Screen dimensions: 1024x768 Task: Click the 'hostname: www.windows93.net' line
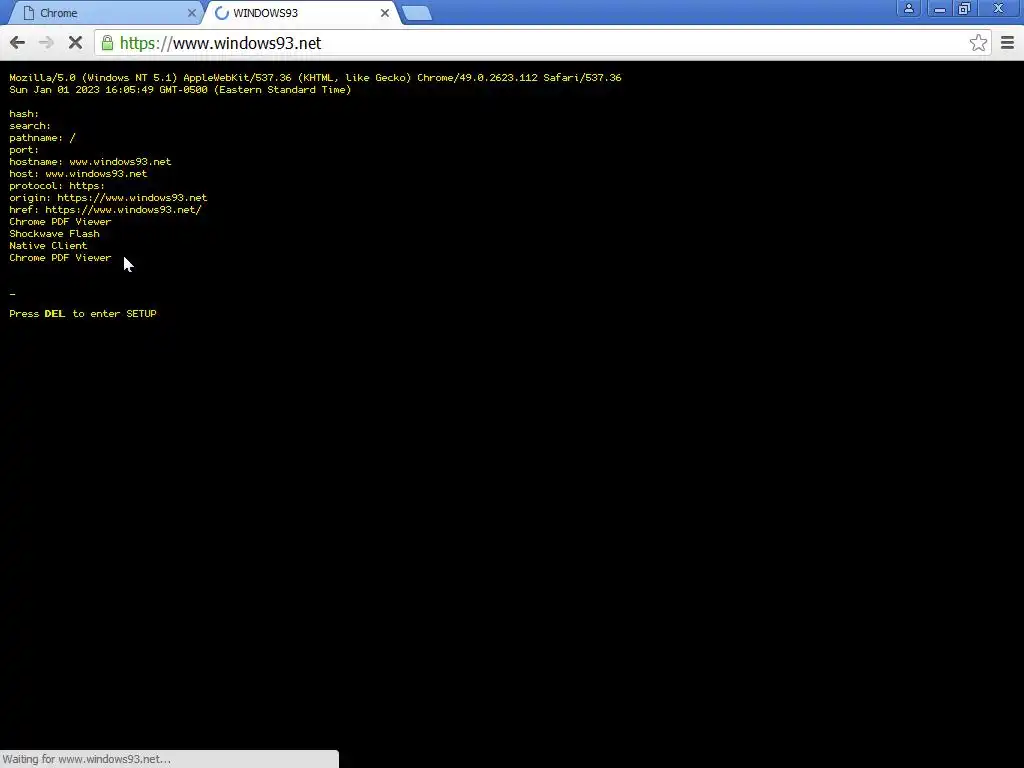(90, 161)
